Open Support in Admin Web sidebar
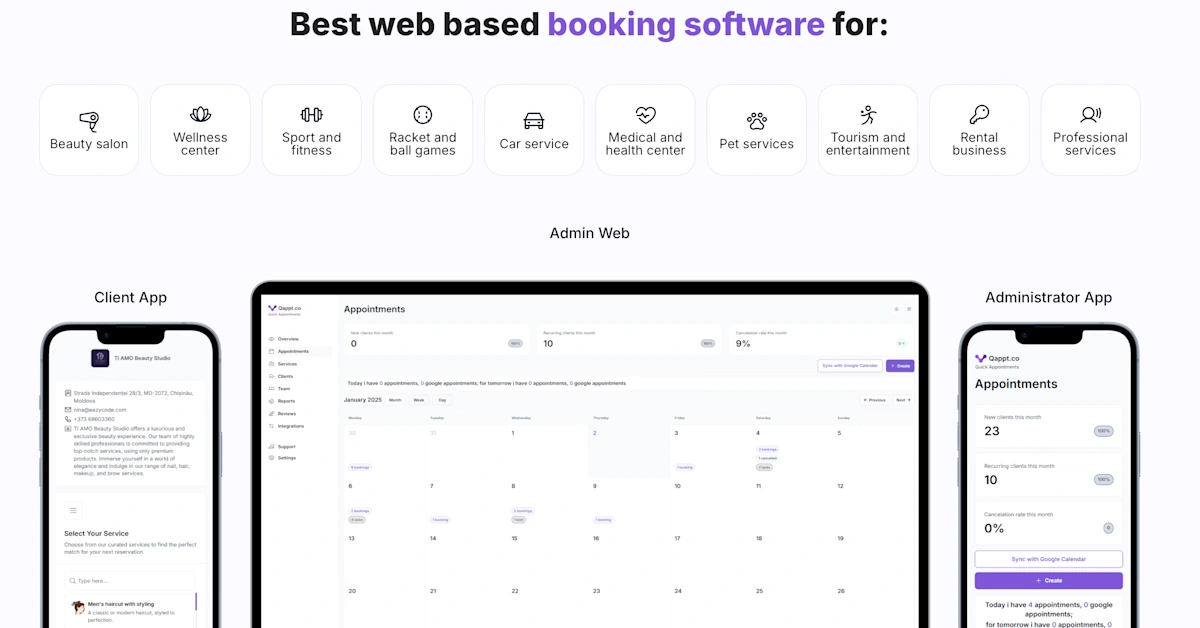The width and height of the screenshot is (1200, 628). coord(282,446)
